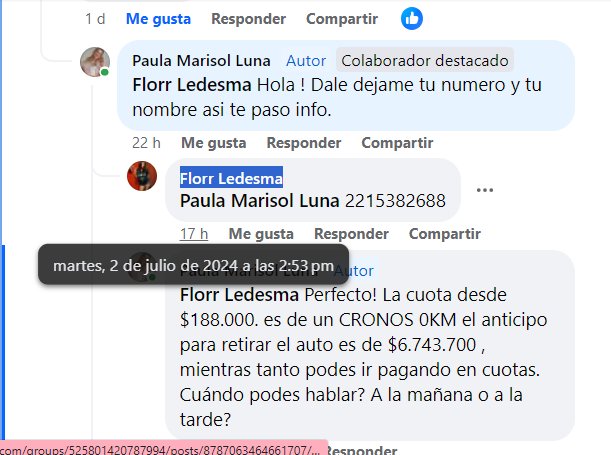This screenshot has height=455, width=611.
Task: Open the three-dots comment options menu
Action: coord(485,190)
